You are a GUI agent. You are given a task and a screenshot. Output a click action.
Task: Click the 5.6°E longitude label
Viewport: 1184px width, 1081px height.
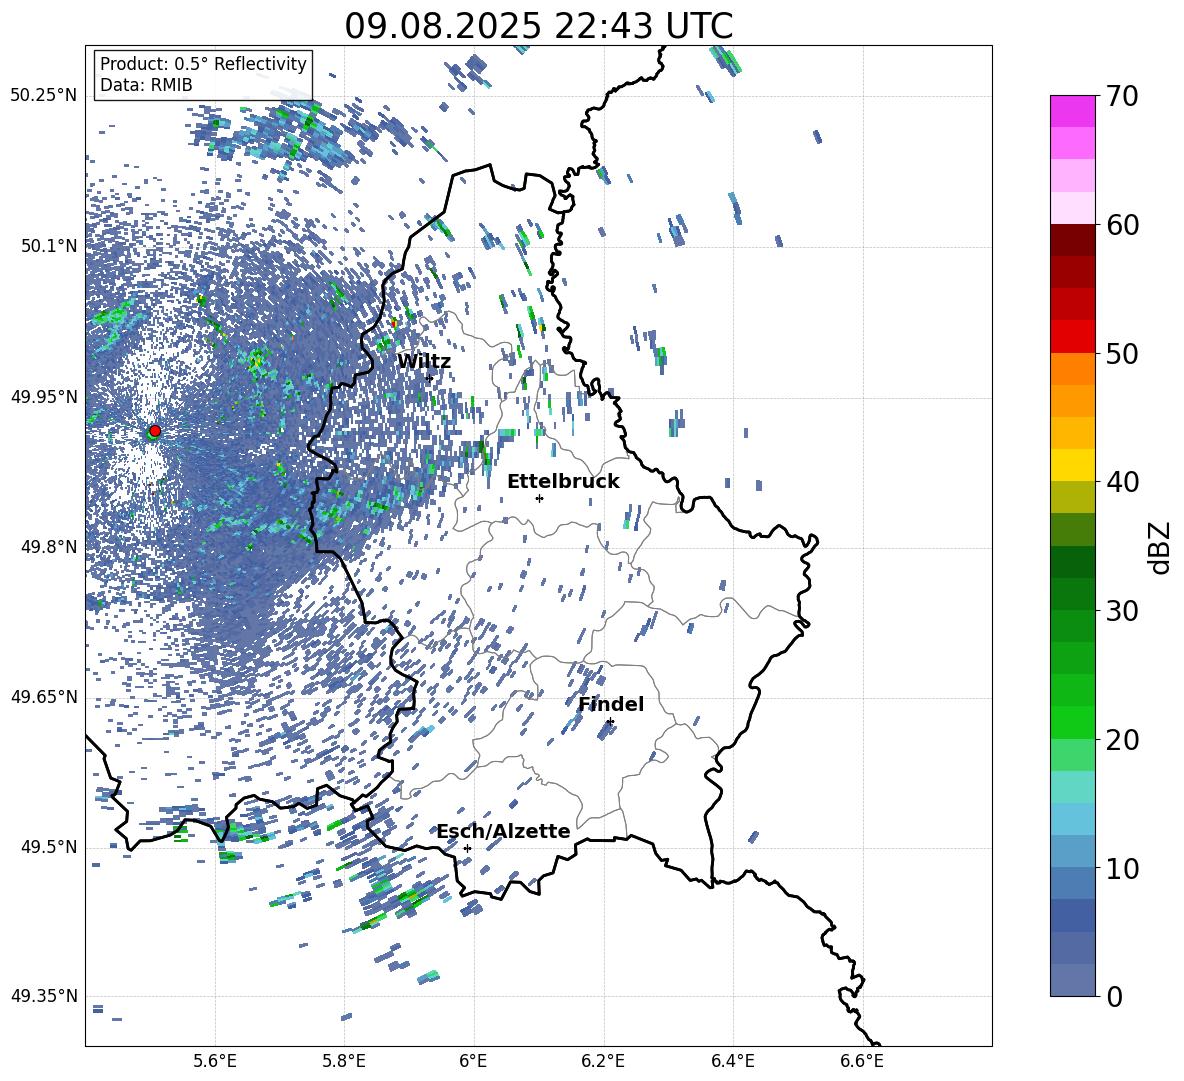click(x=215, y=1061)
